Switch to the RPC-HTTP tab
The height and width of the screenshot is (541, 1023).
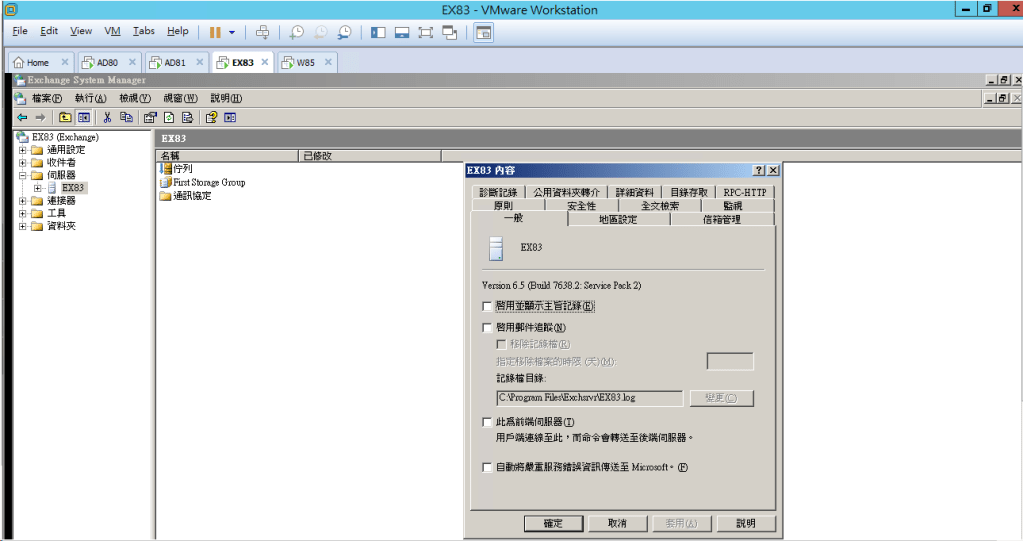pyautogui.click(x=745, y=192)
